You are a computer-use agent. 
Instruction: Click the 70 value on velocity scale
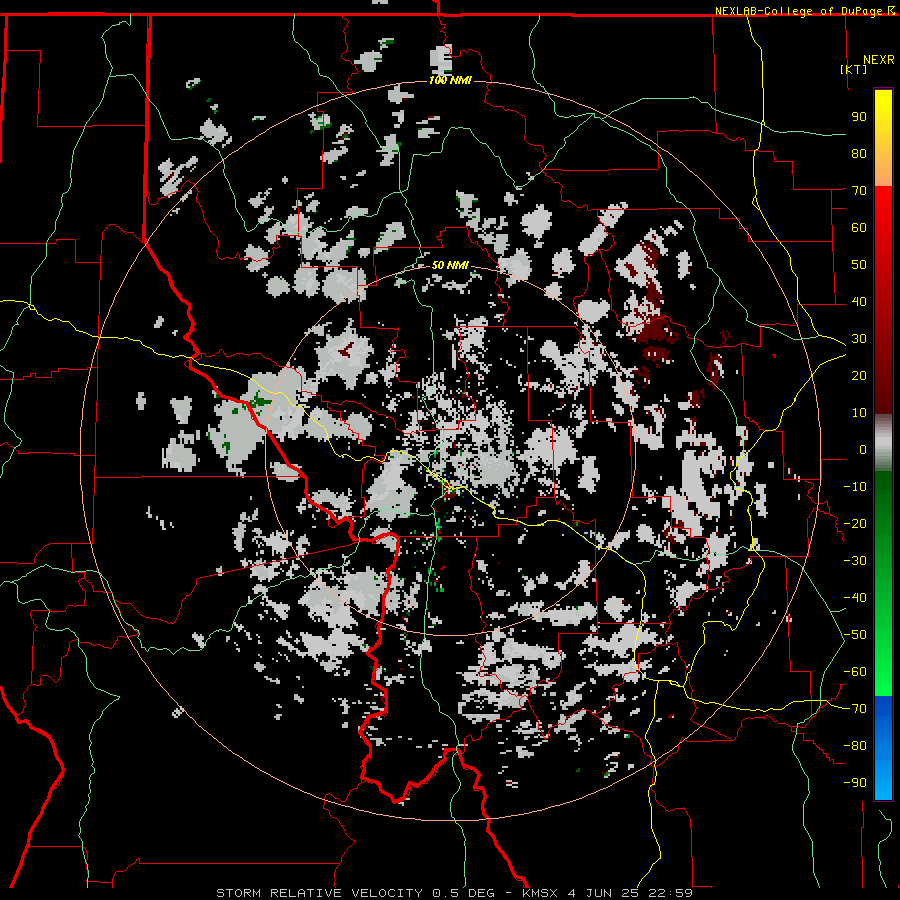(x=859, y=191)
